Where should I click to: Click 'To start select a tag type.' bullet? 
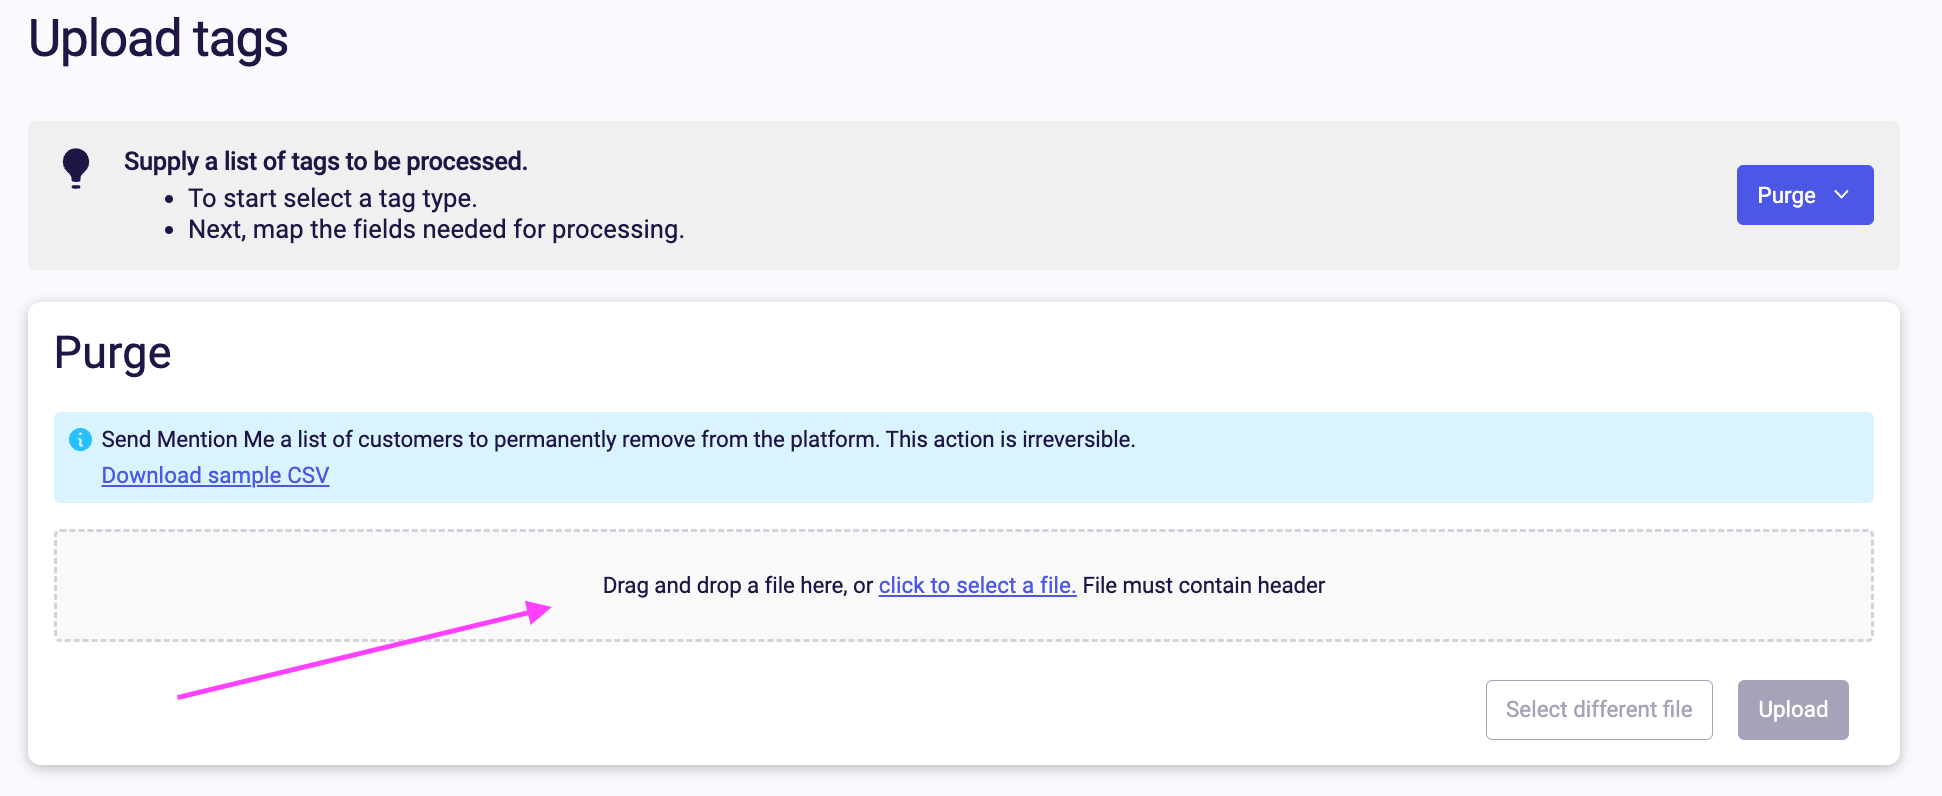pyautogui.click(x=332, y=198)
